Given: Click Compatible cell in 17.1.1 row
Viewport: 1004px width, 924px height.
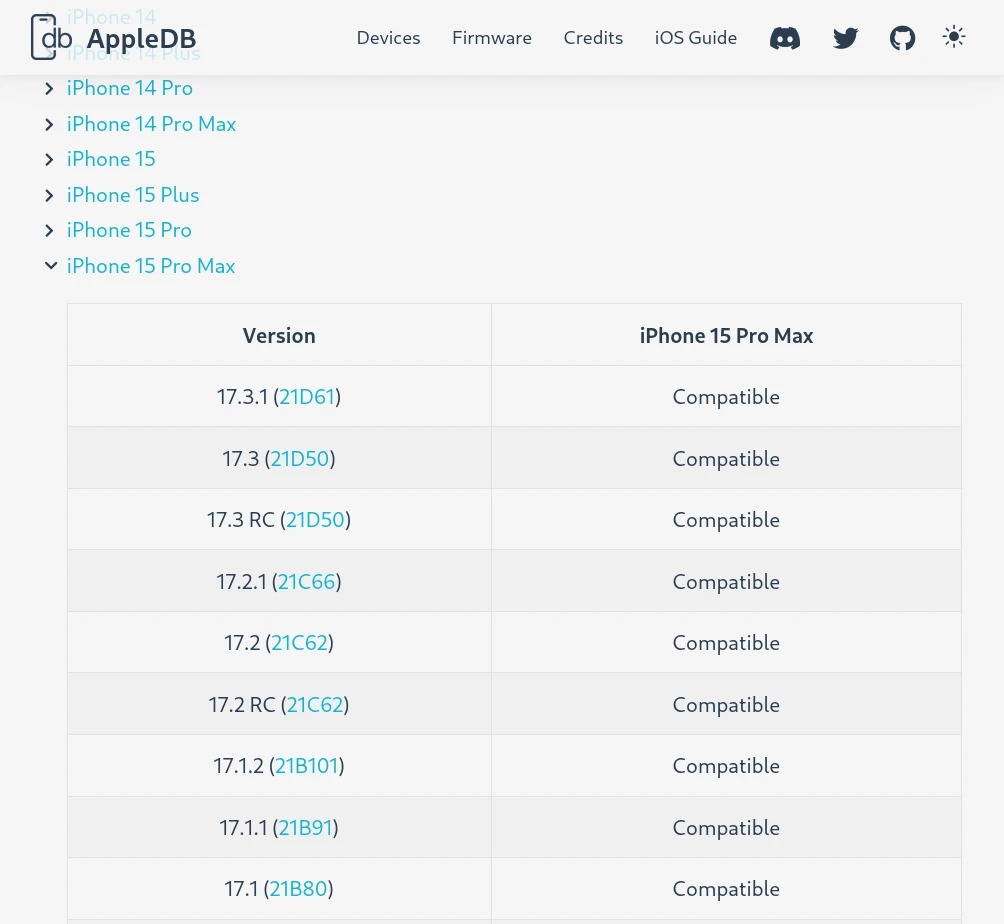Looking at the screenshot, I should [x=726, y=828].
